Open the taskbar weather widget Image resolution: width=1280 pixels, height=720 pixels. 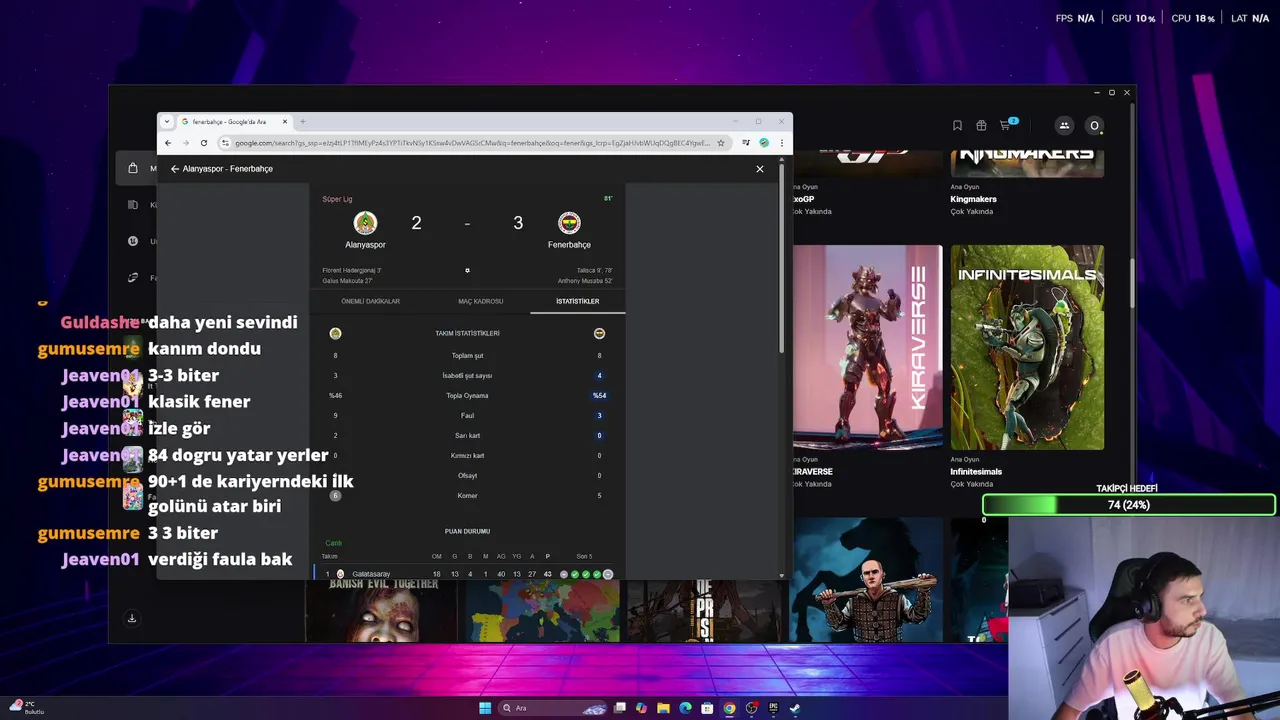click(28, 707)
